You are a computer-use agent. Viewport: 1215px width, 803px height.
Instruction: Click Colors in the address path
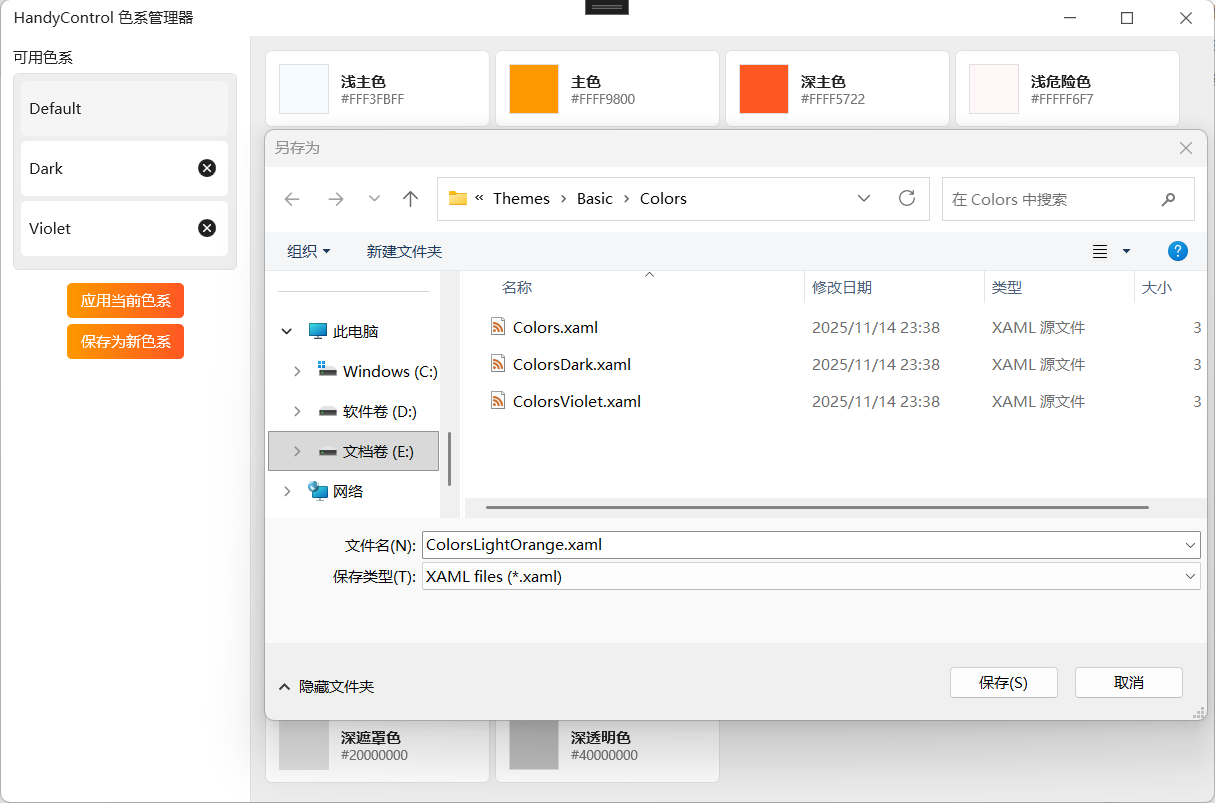click(x=663, y=198)
